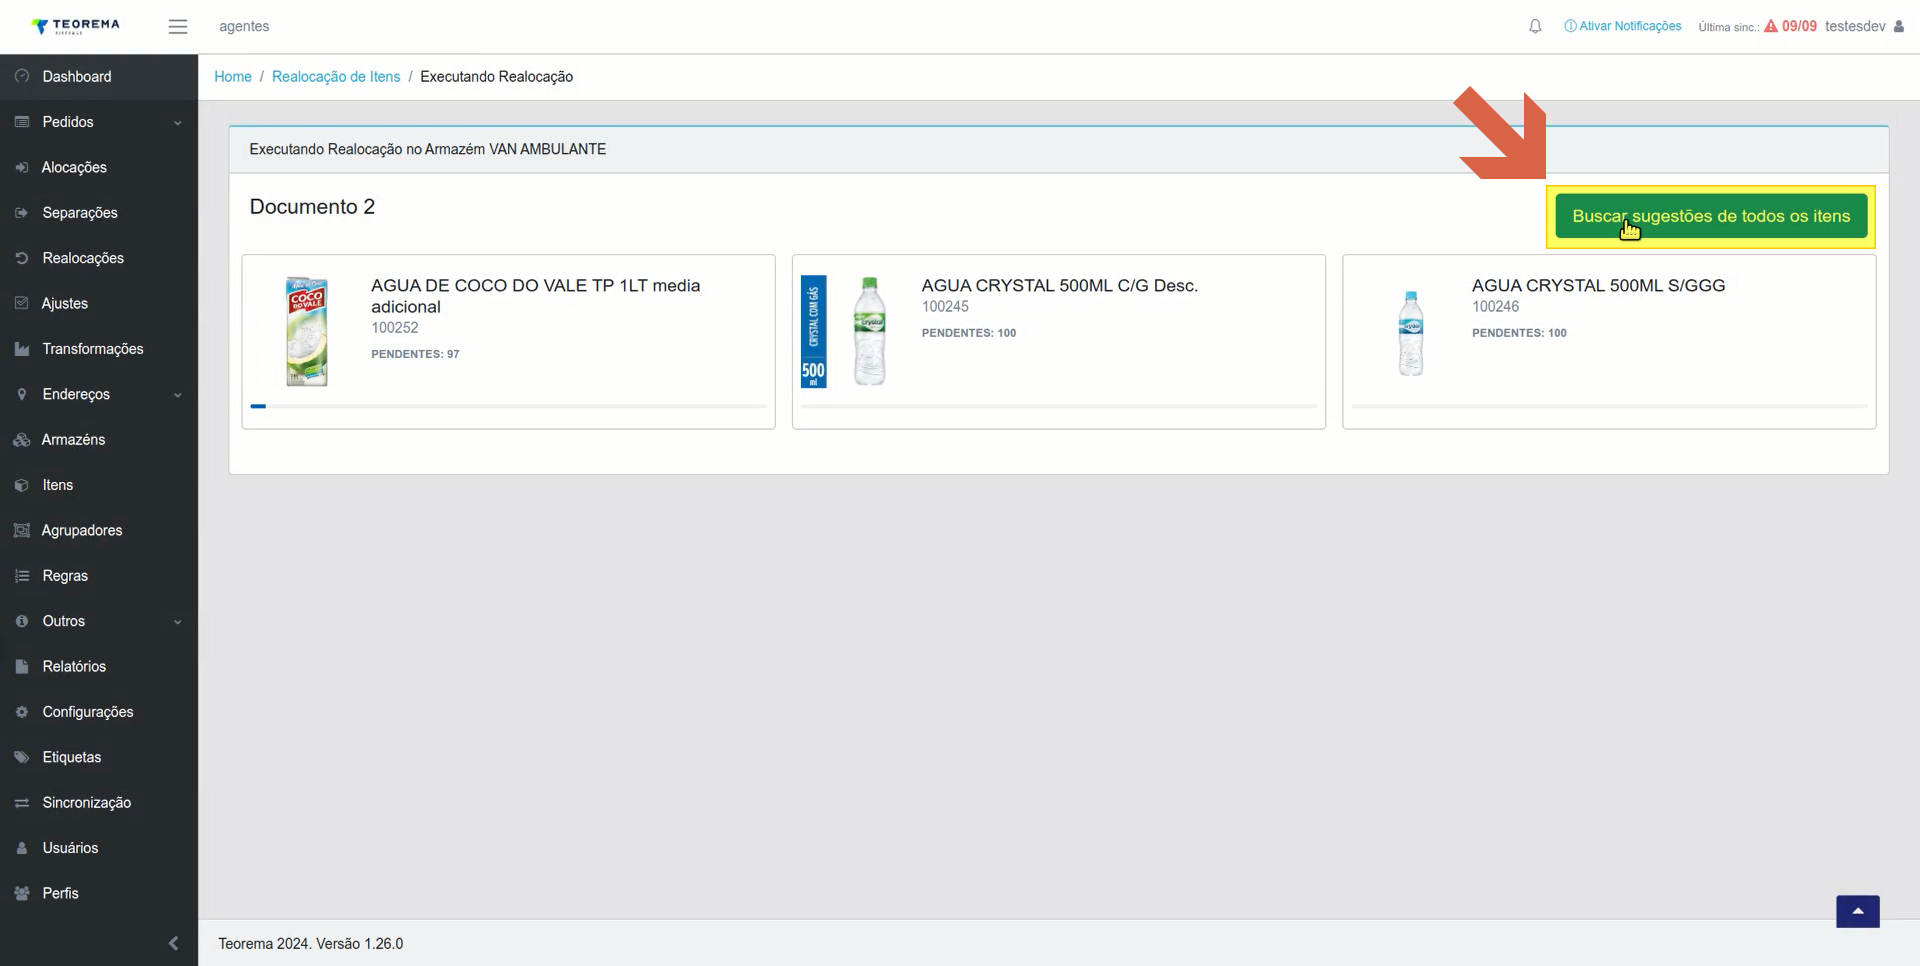This screenshot has height=966, width=1920.
Task: Click the Crystal S/GGG progress bar
Action: click(x=1609, y=406)
